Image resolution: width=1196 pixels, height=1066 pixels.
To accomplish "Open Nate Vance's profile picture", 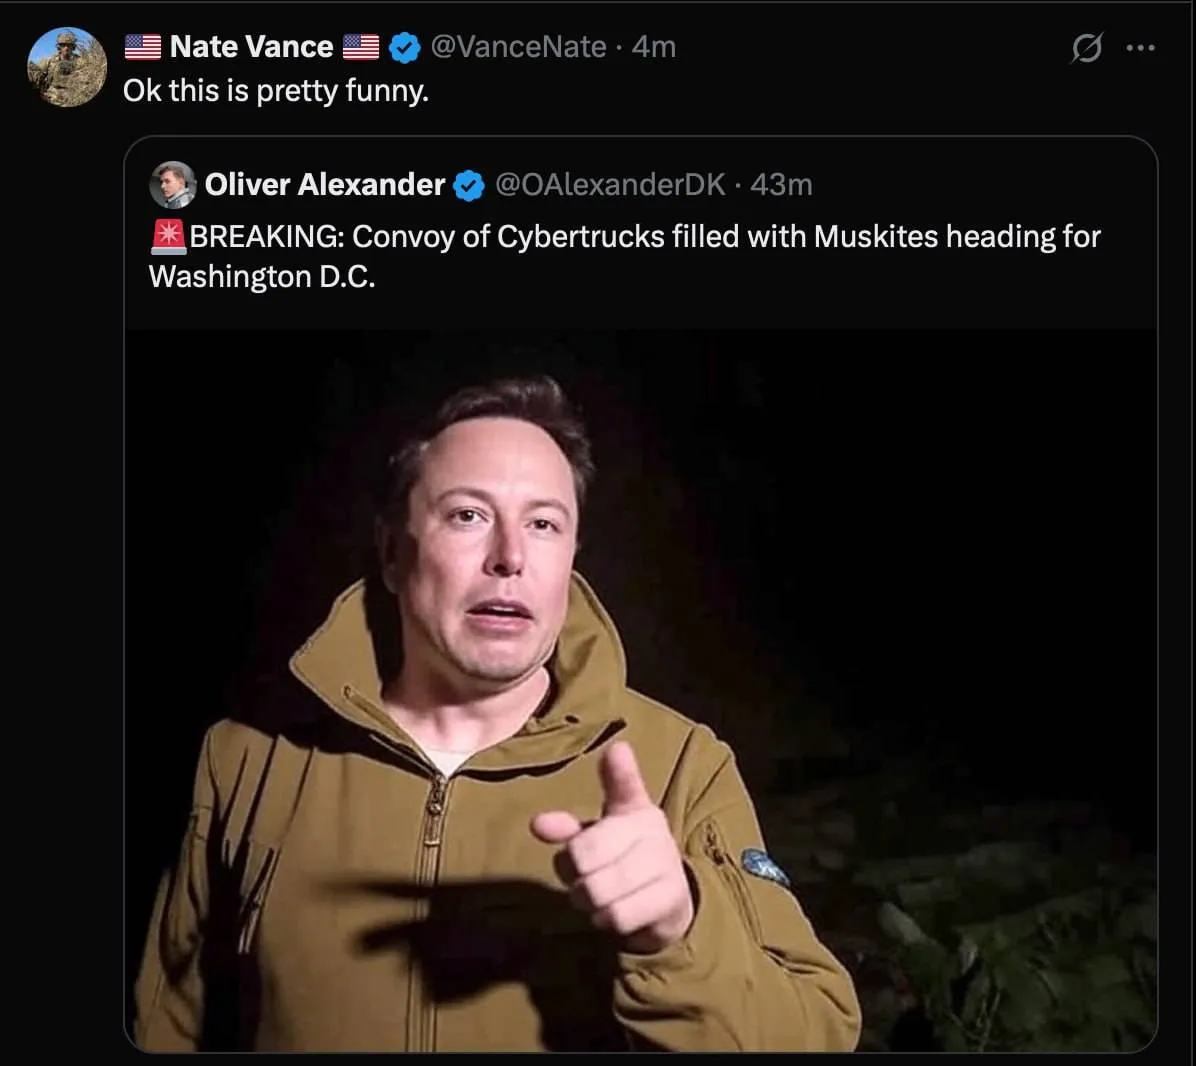I will tap(67, 67).
